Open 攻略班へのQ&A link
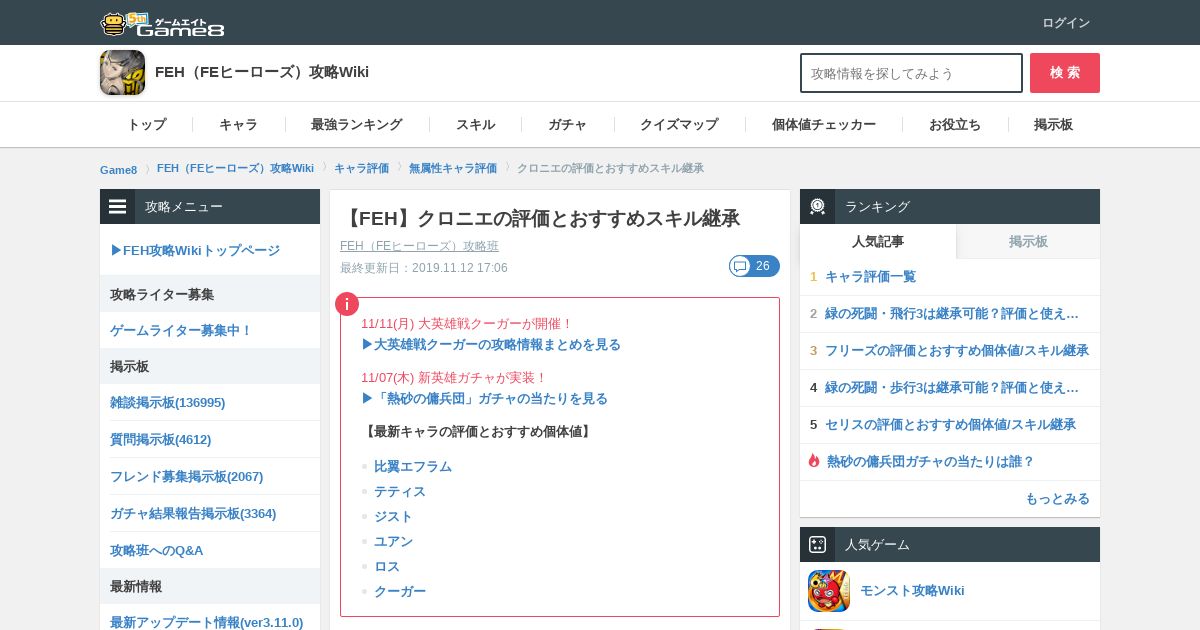Screen dimensions: 1200x630 (156, 550)
